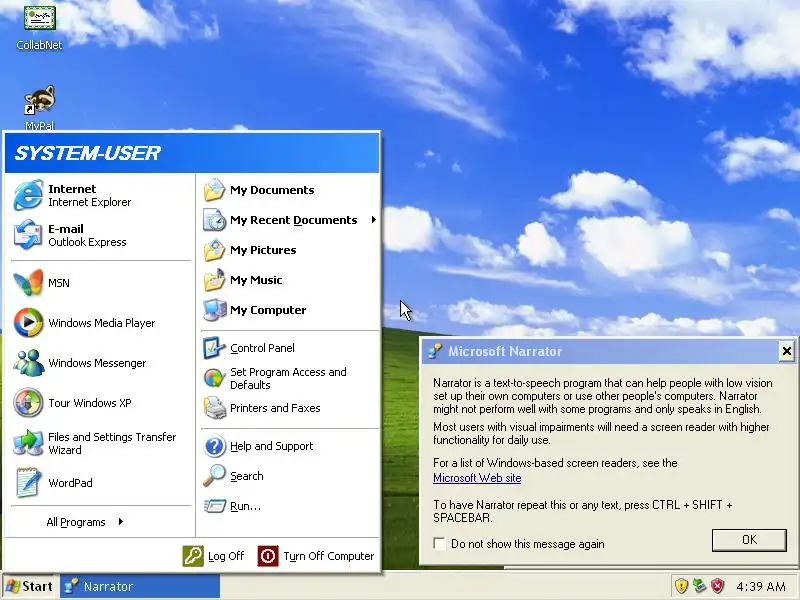Open the My Pictures folder icon
Screen dimensions: 800x600
pyautogui.click(x=214, y=250)
